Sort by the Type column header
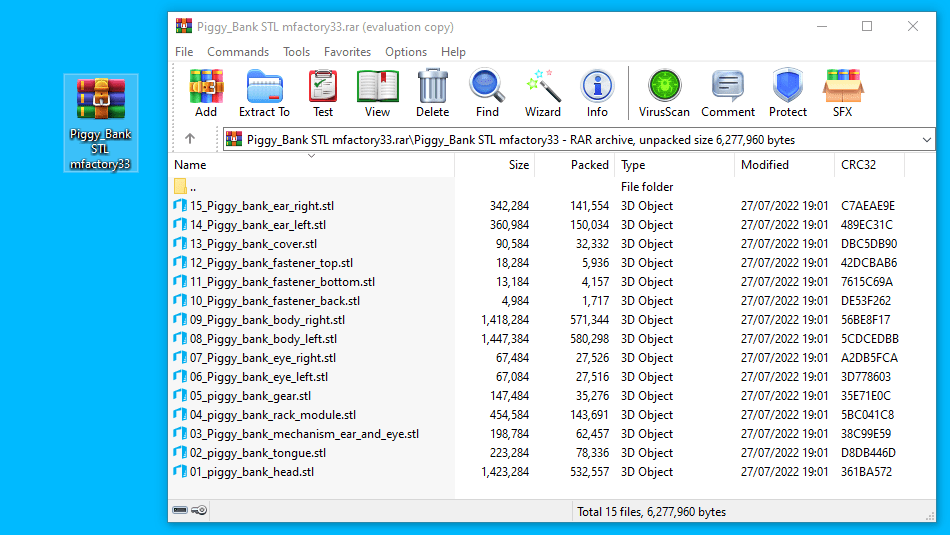 coord(674,165)
